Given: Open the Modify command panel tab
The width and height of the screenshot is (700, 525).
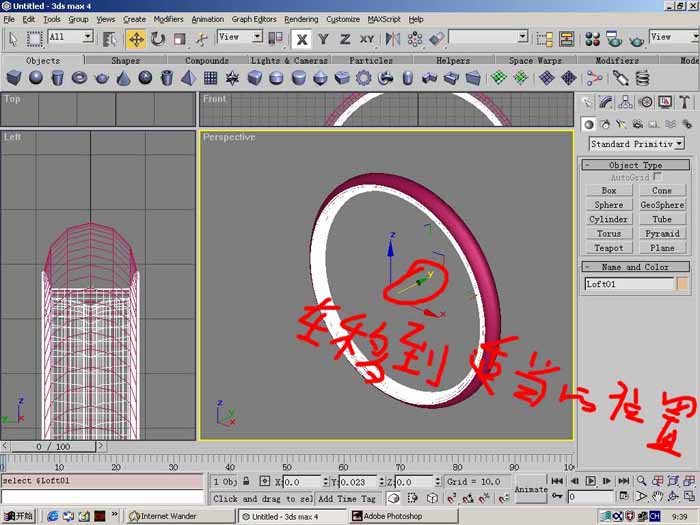Looking at the screenshot, I should 606,102.
